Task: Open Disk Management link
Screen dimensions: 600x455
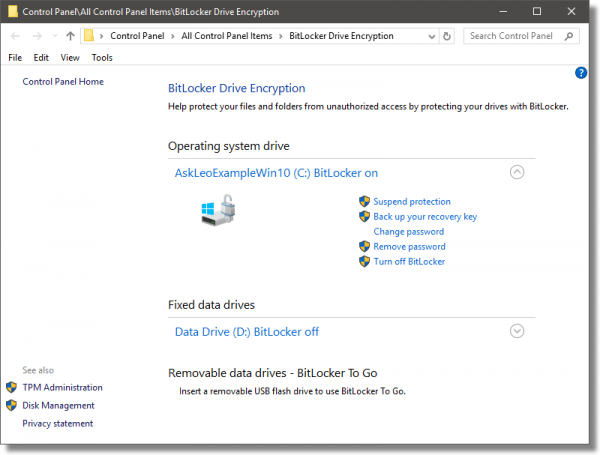Action: click(x=58, y=405)
